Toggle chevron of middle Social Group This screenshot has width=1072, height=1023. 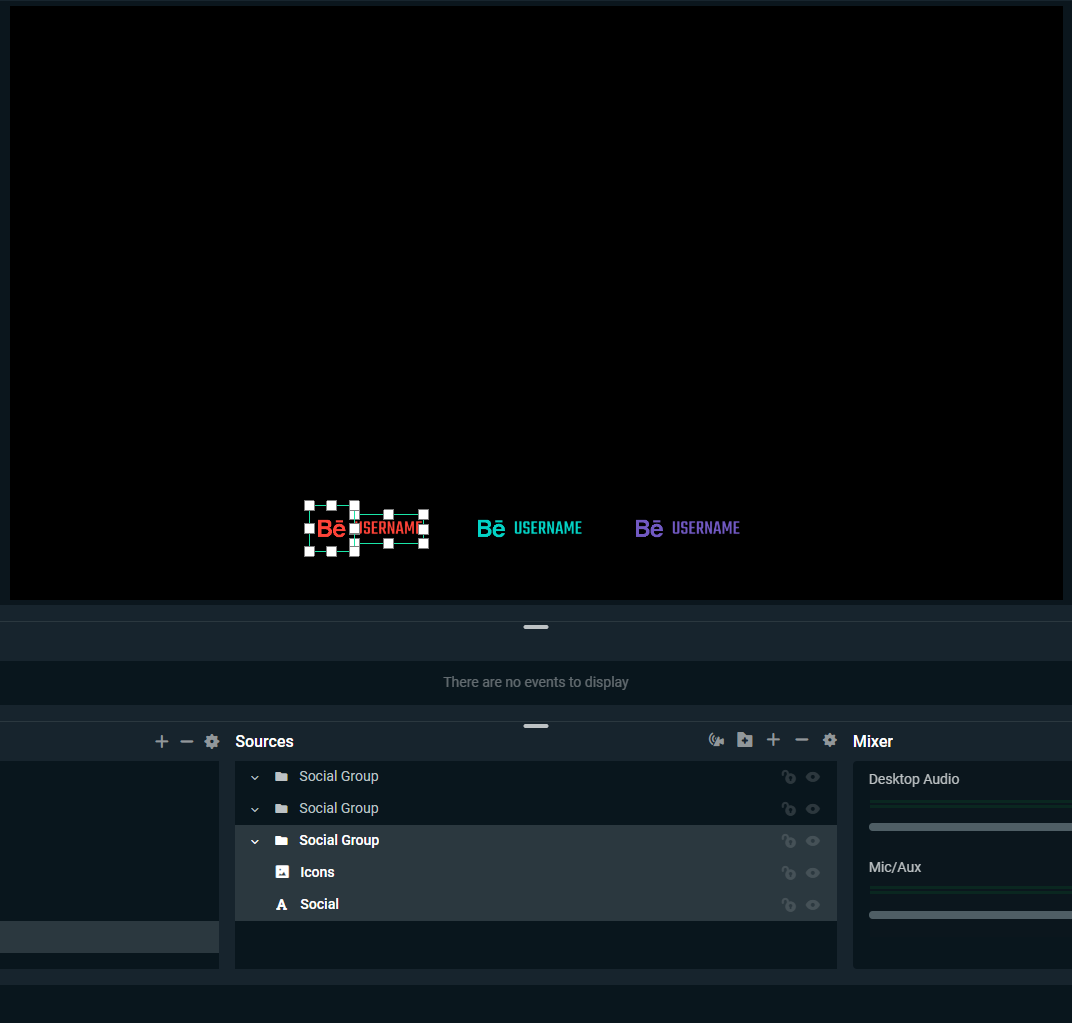[x=255, y=810]
